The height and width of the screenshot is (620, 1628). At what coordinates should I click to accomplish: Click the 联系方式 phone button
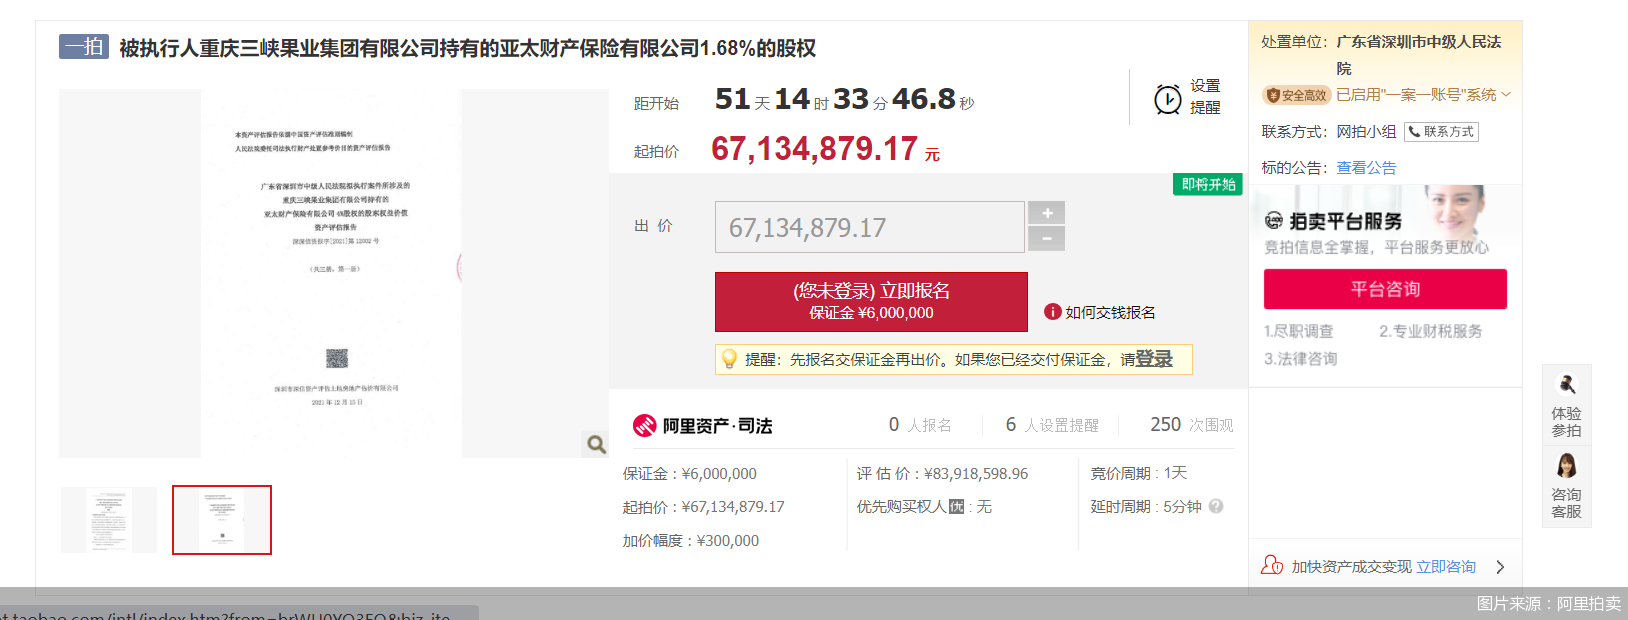1441,132
